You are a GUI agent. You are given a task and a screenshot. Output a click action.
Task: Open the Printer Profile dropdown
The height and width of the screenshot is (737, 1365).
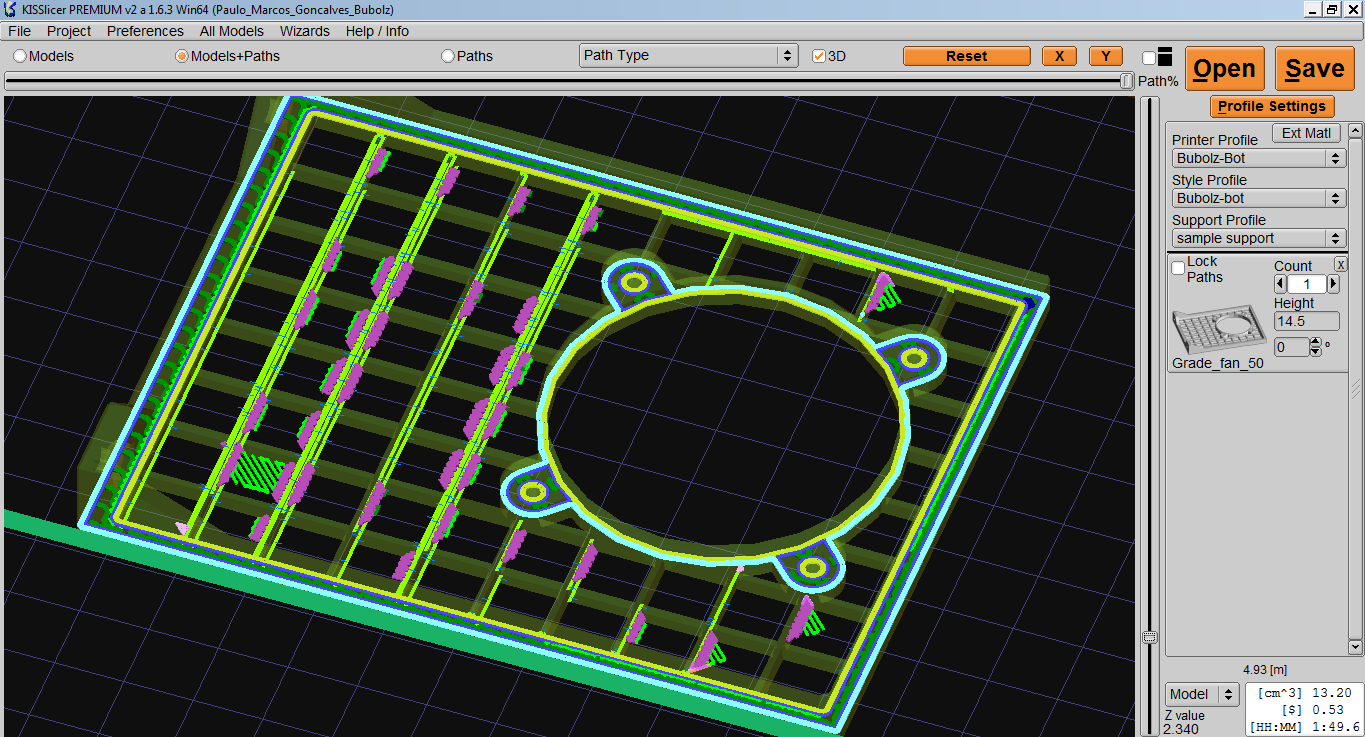pyautogui.click(x=1259, y=158)
